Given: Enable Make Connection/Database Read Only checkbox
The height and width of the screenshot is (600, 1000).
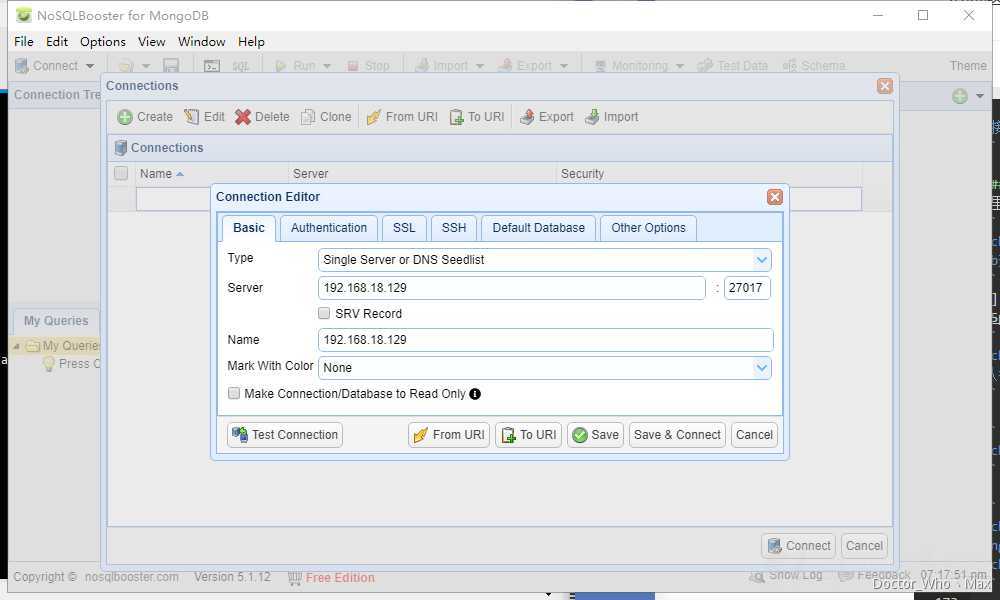Looking at the screenshot, I should [234, 393].
